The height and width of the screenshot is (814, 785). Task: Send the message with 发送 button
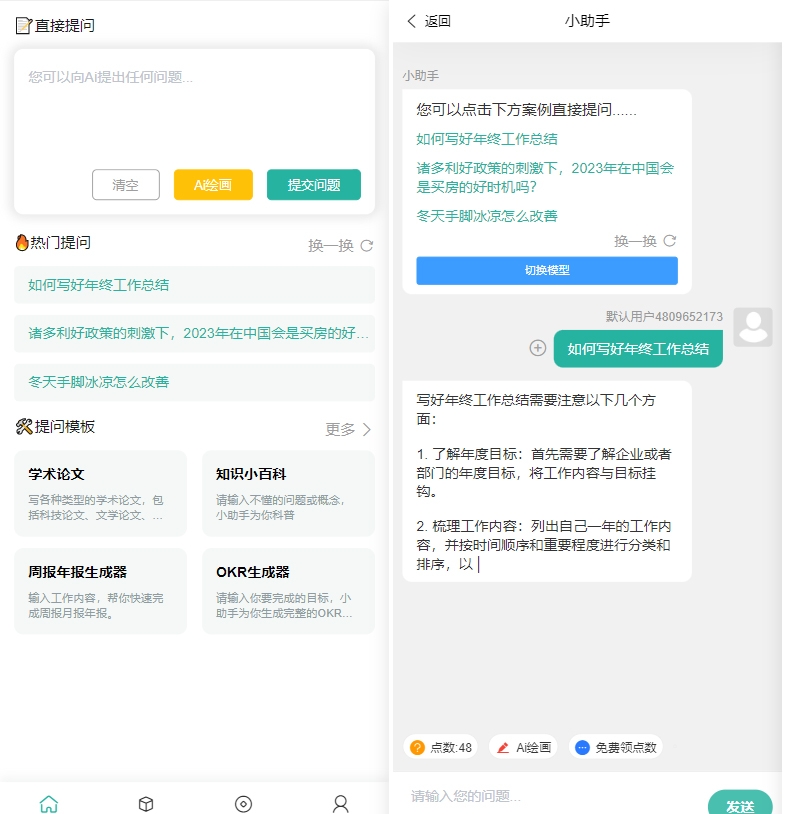[740, 804]
